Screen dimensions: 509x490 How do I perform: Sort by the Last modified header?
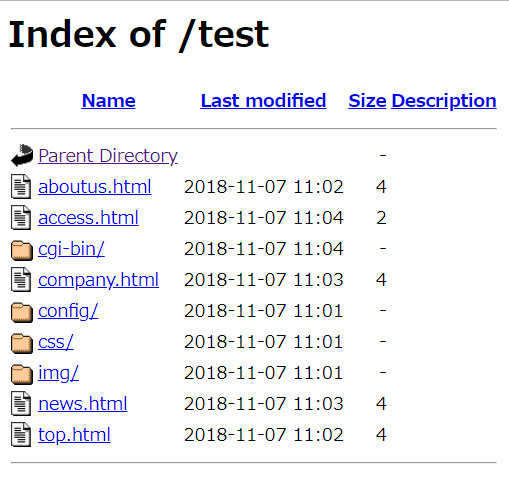click(263, 101)
